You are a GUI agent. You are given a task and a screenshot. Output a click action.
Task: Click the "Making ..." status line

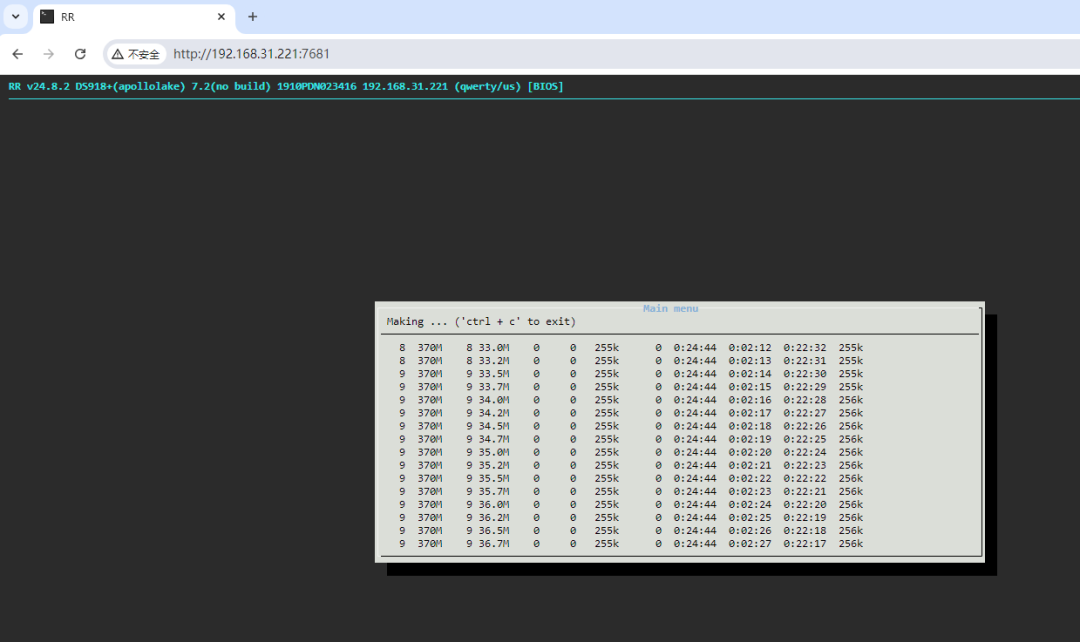tap(480, 322)
